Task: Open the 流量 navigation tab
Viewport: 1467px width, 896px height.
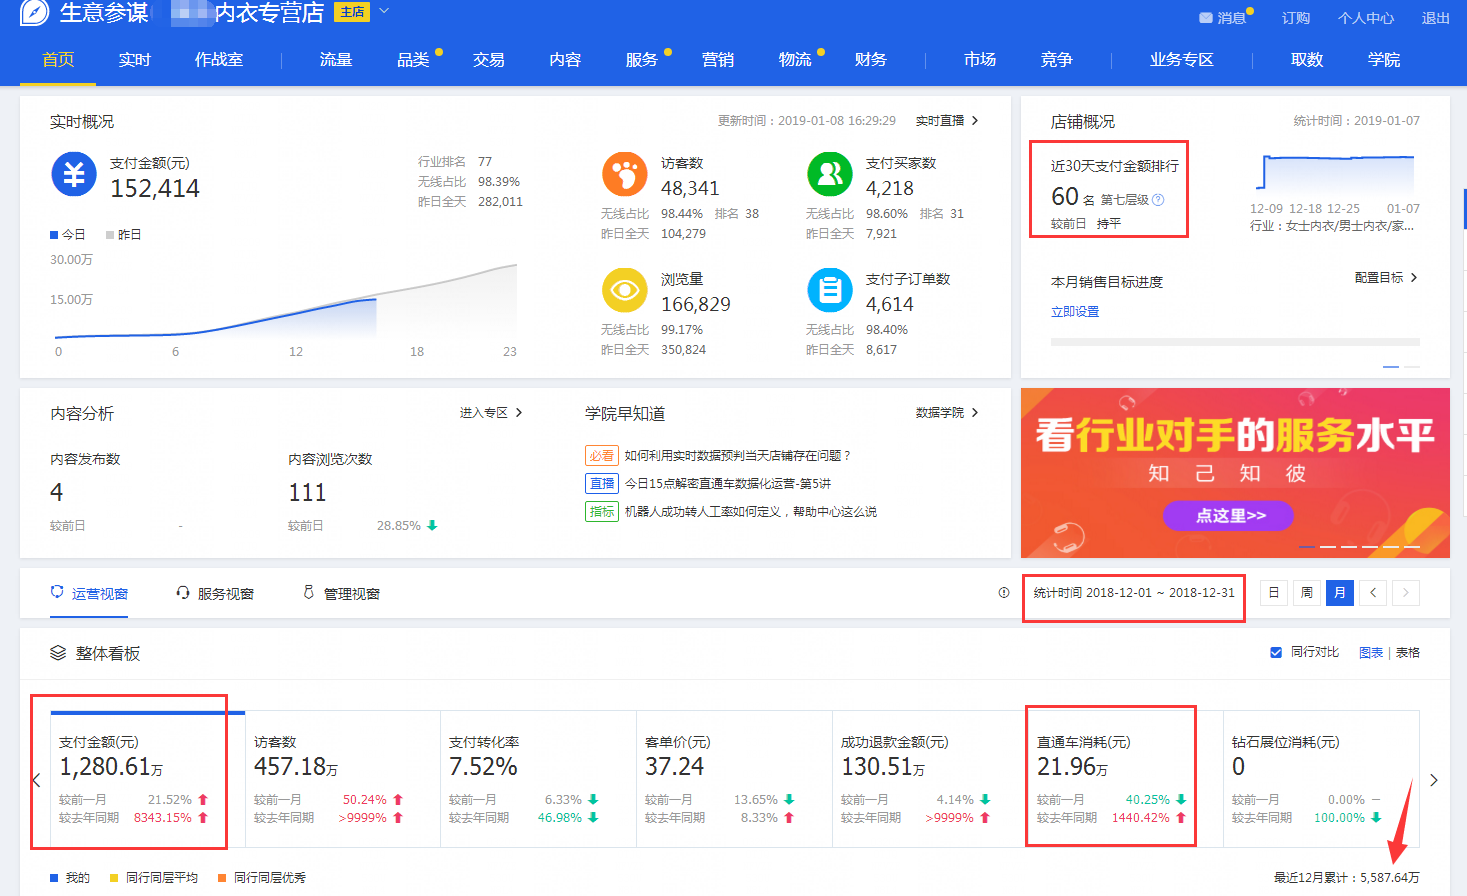Action: (x=336, y=60)
